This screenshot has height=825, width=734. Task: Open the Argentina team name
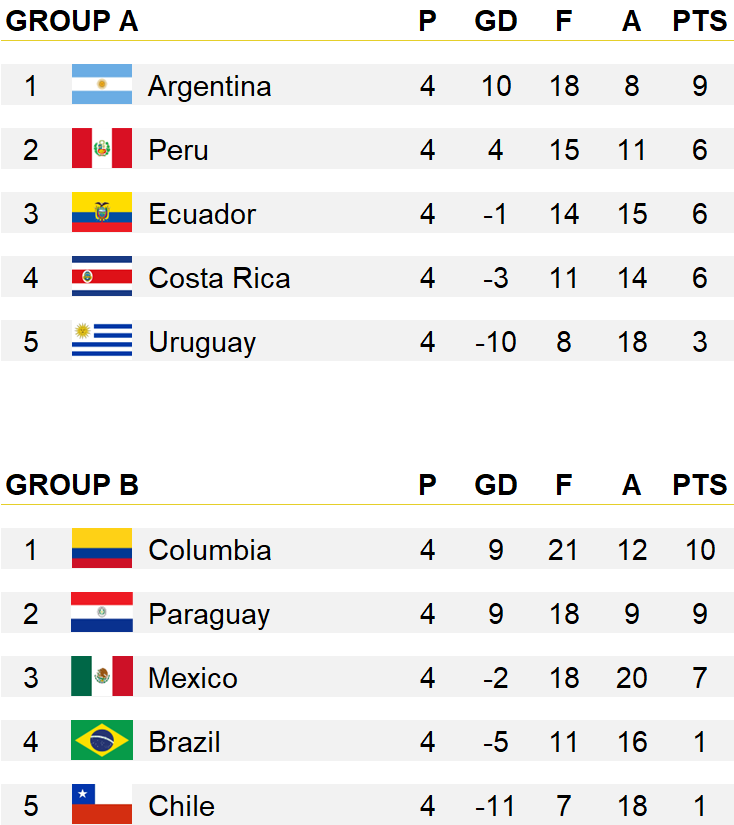pyautogui.click(x=209, y=86)
